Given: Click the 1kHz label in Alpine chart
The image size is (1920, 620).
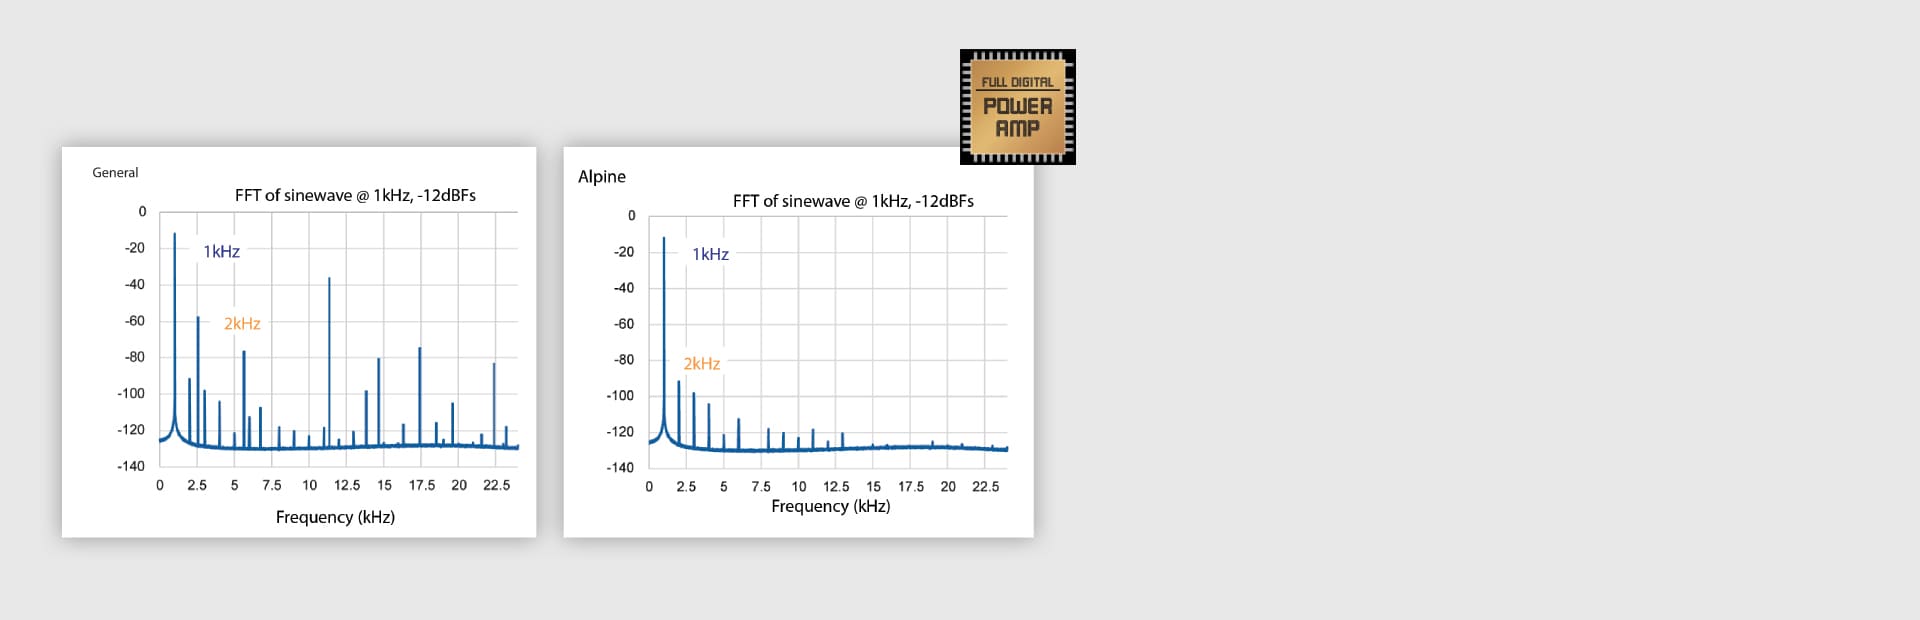Looking at the screenshot, I should (710, 254).
